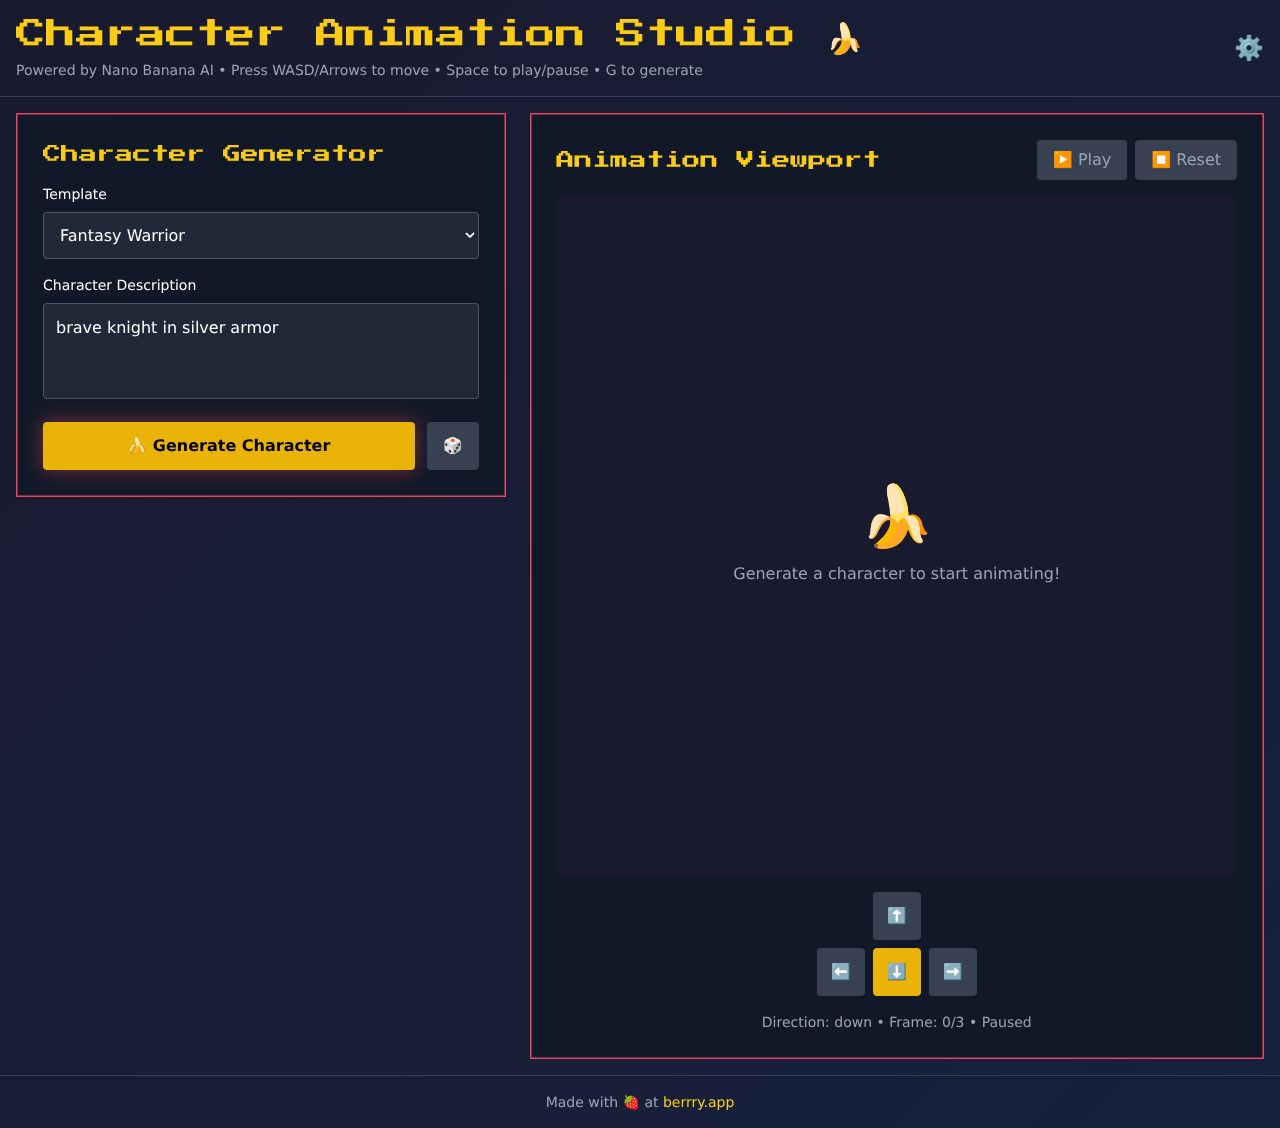Click the settings gear icon
This screenshot has height=1128, width=1280.
[1247, 47]
